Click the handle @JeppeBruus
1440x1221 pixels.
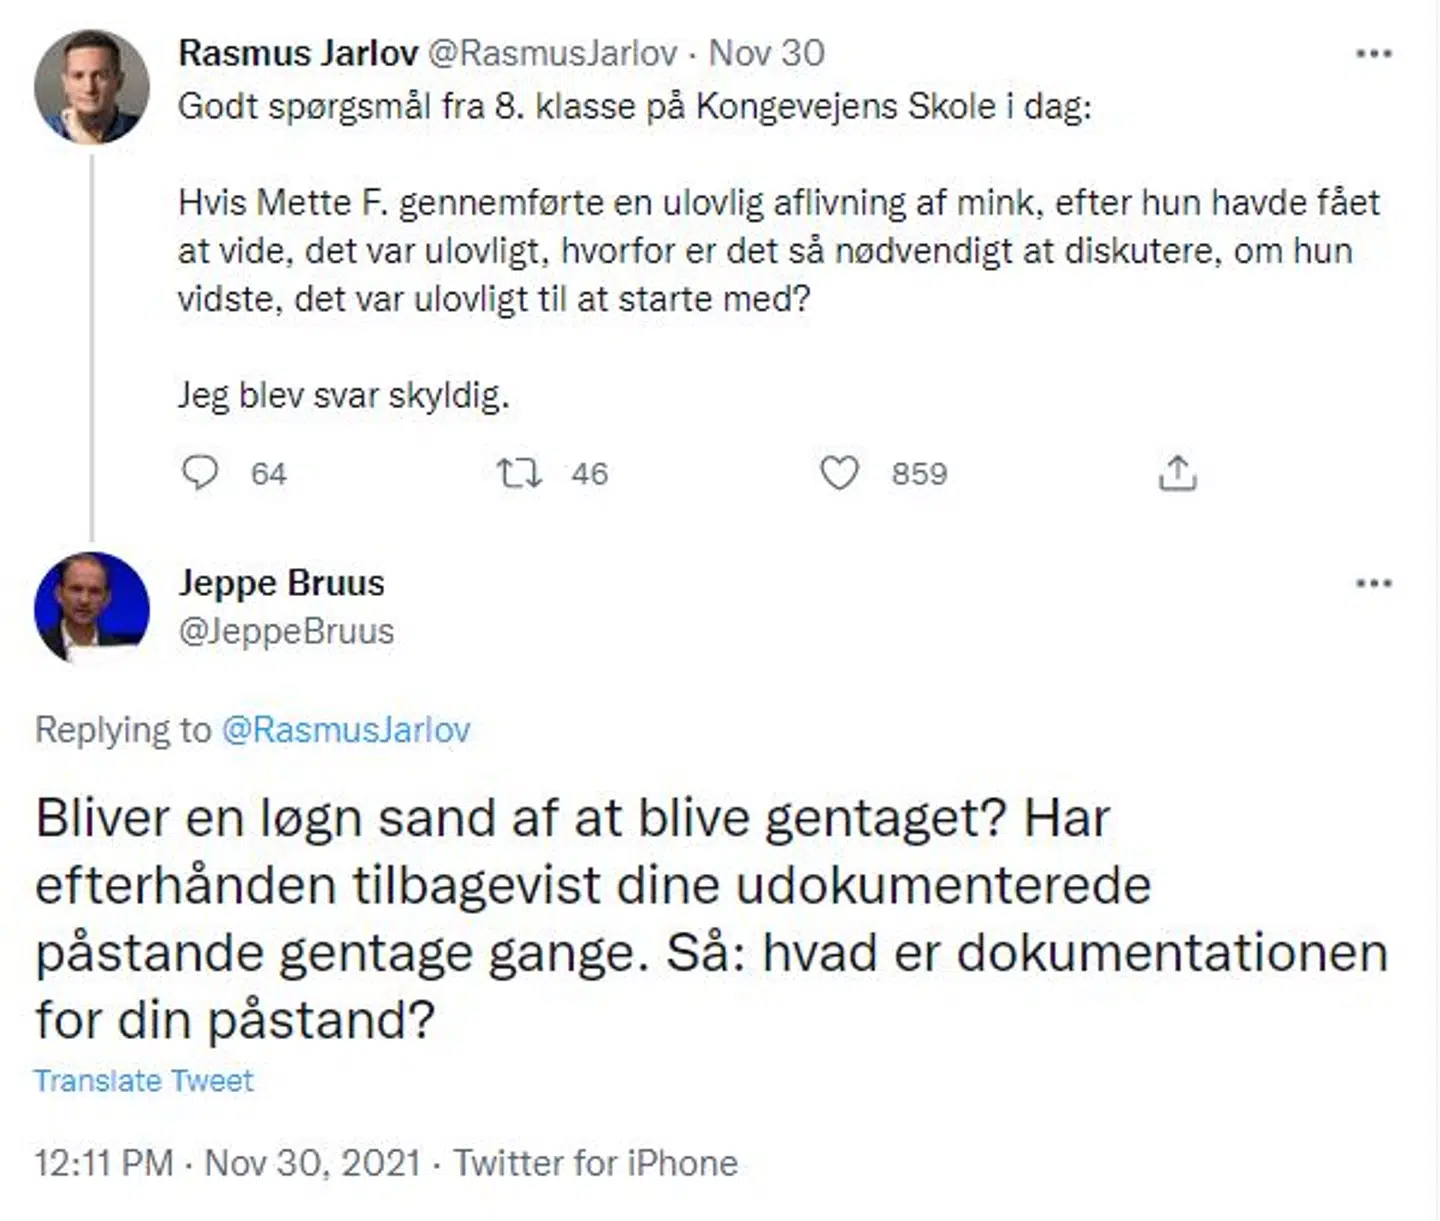click(x=288, y=630)
